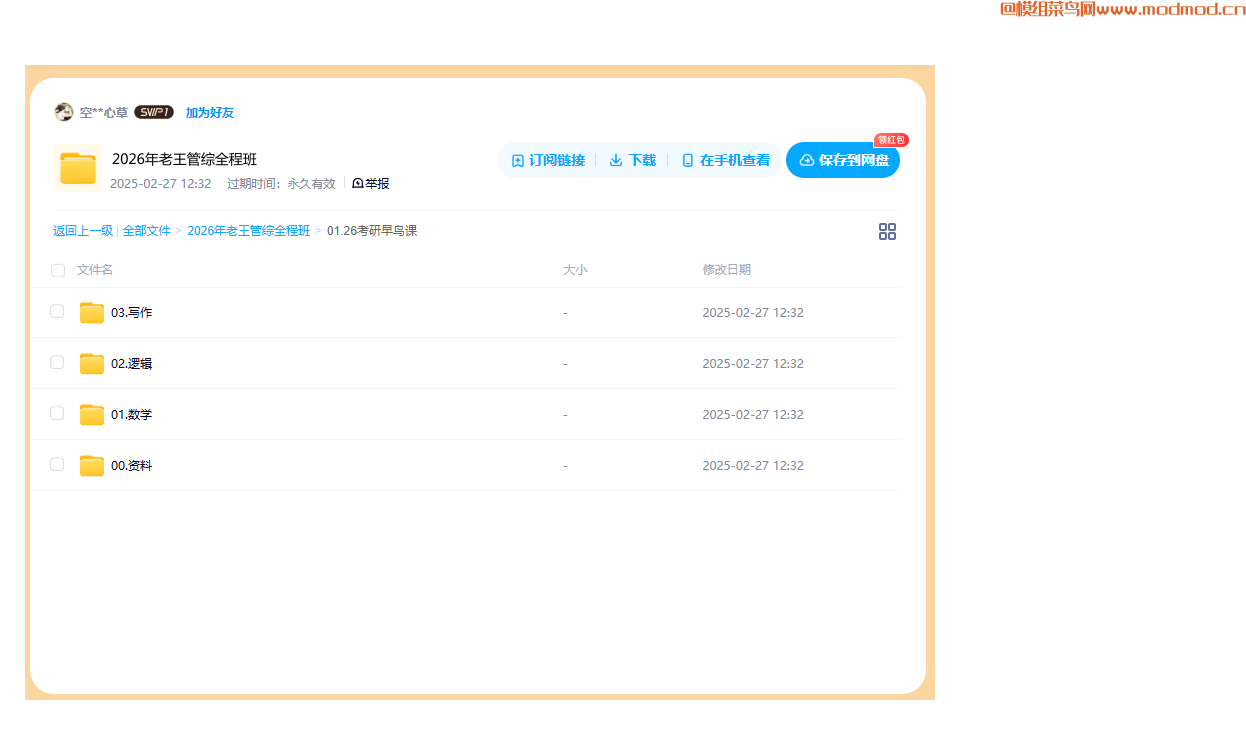Viewport: 1246px width, 749px height.
Task: Click the user avatar of 空**心草
Action: tap(64, 112)
